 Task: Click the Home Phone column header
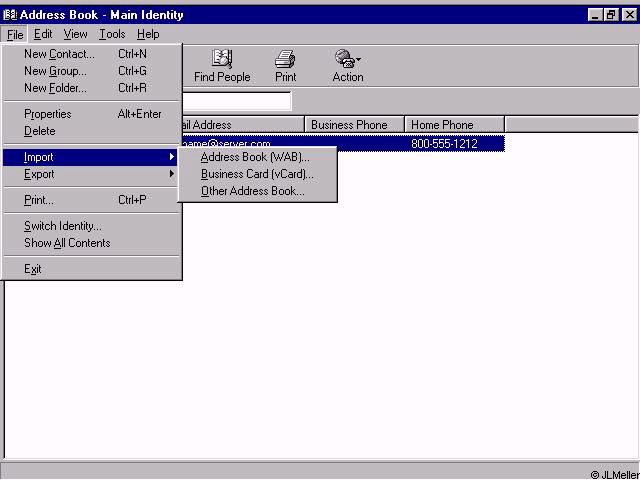[454, 125]
